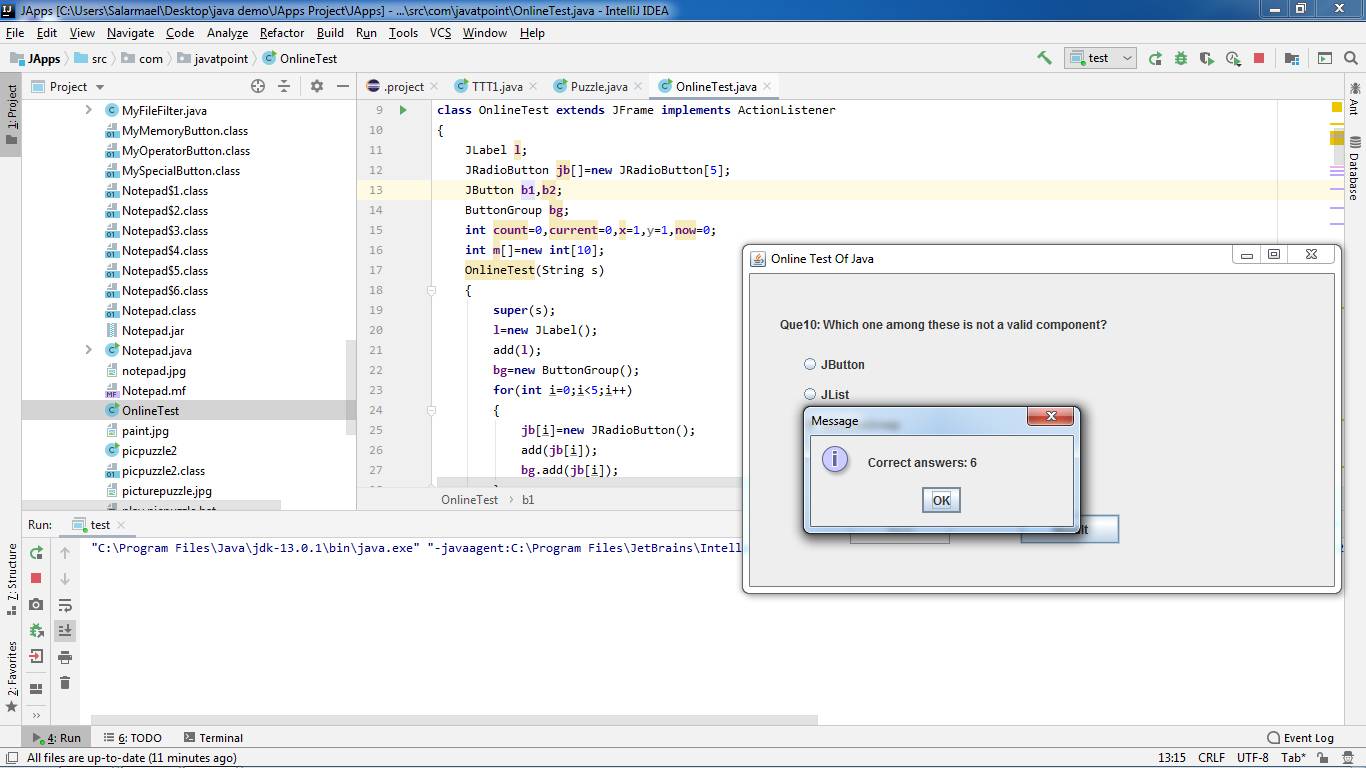The image size is (1366, 768).
Task: Click OK in the Message dialog
Action: (941, 500)
